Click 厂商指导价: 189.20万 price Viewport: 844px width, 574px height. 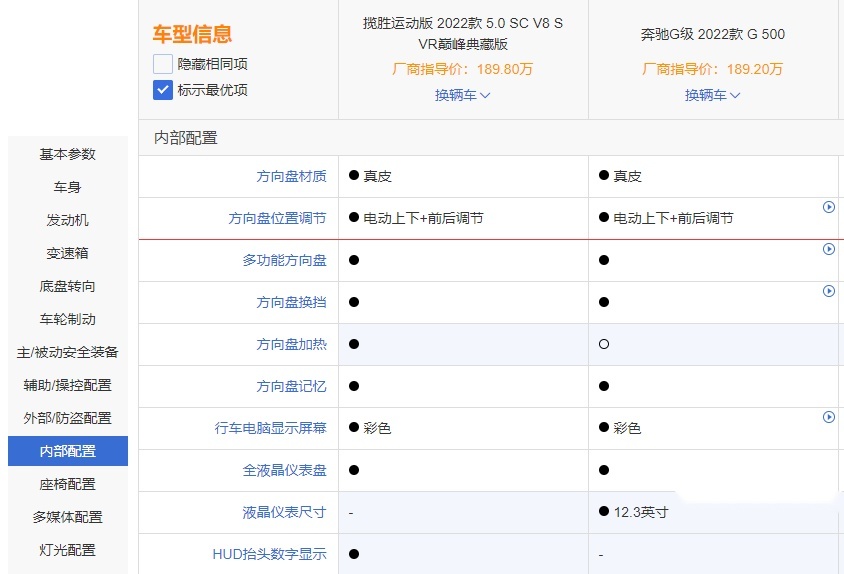tap(712, 69)
